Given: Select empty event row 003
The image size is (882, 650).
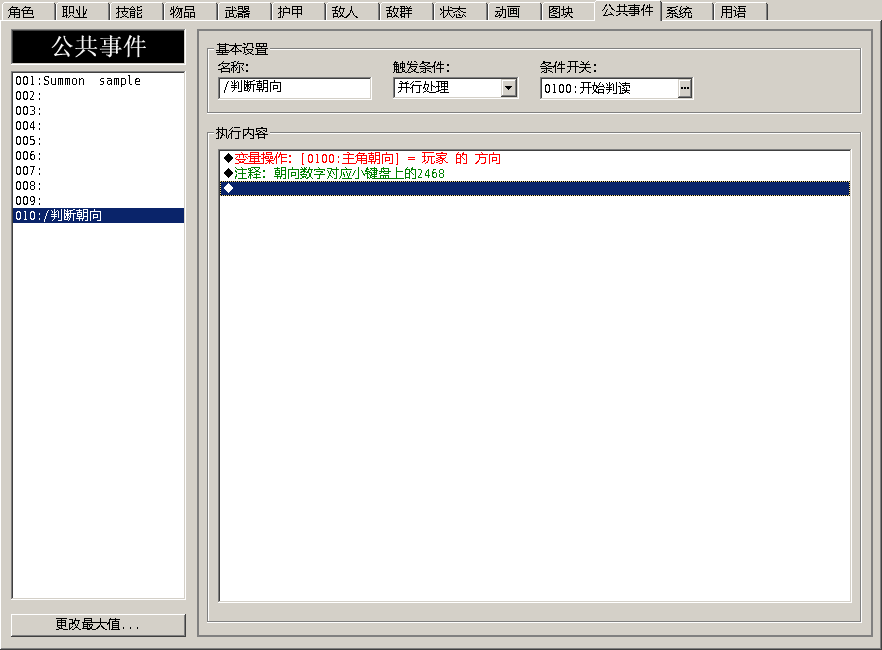Looking at the screenshot, I should [98, 111].
